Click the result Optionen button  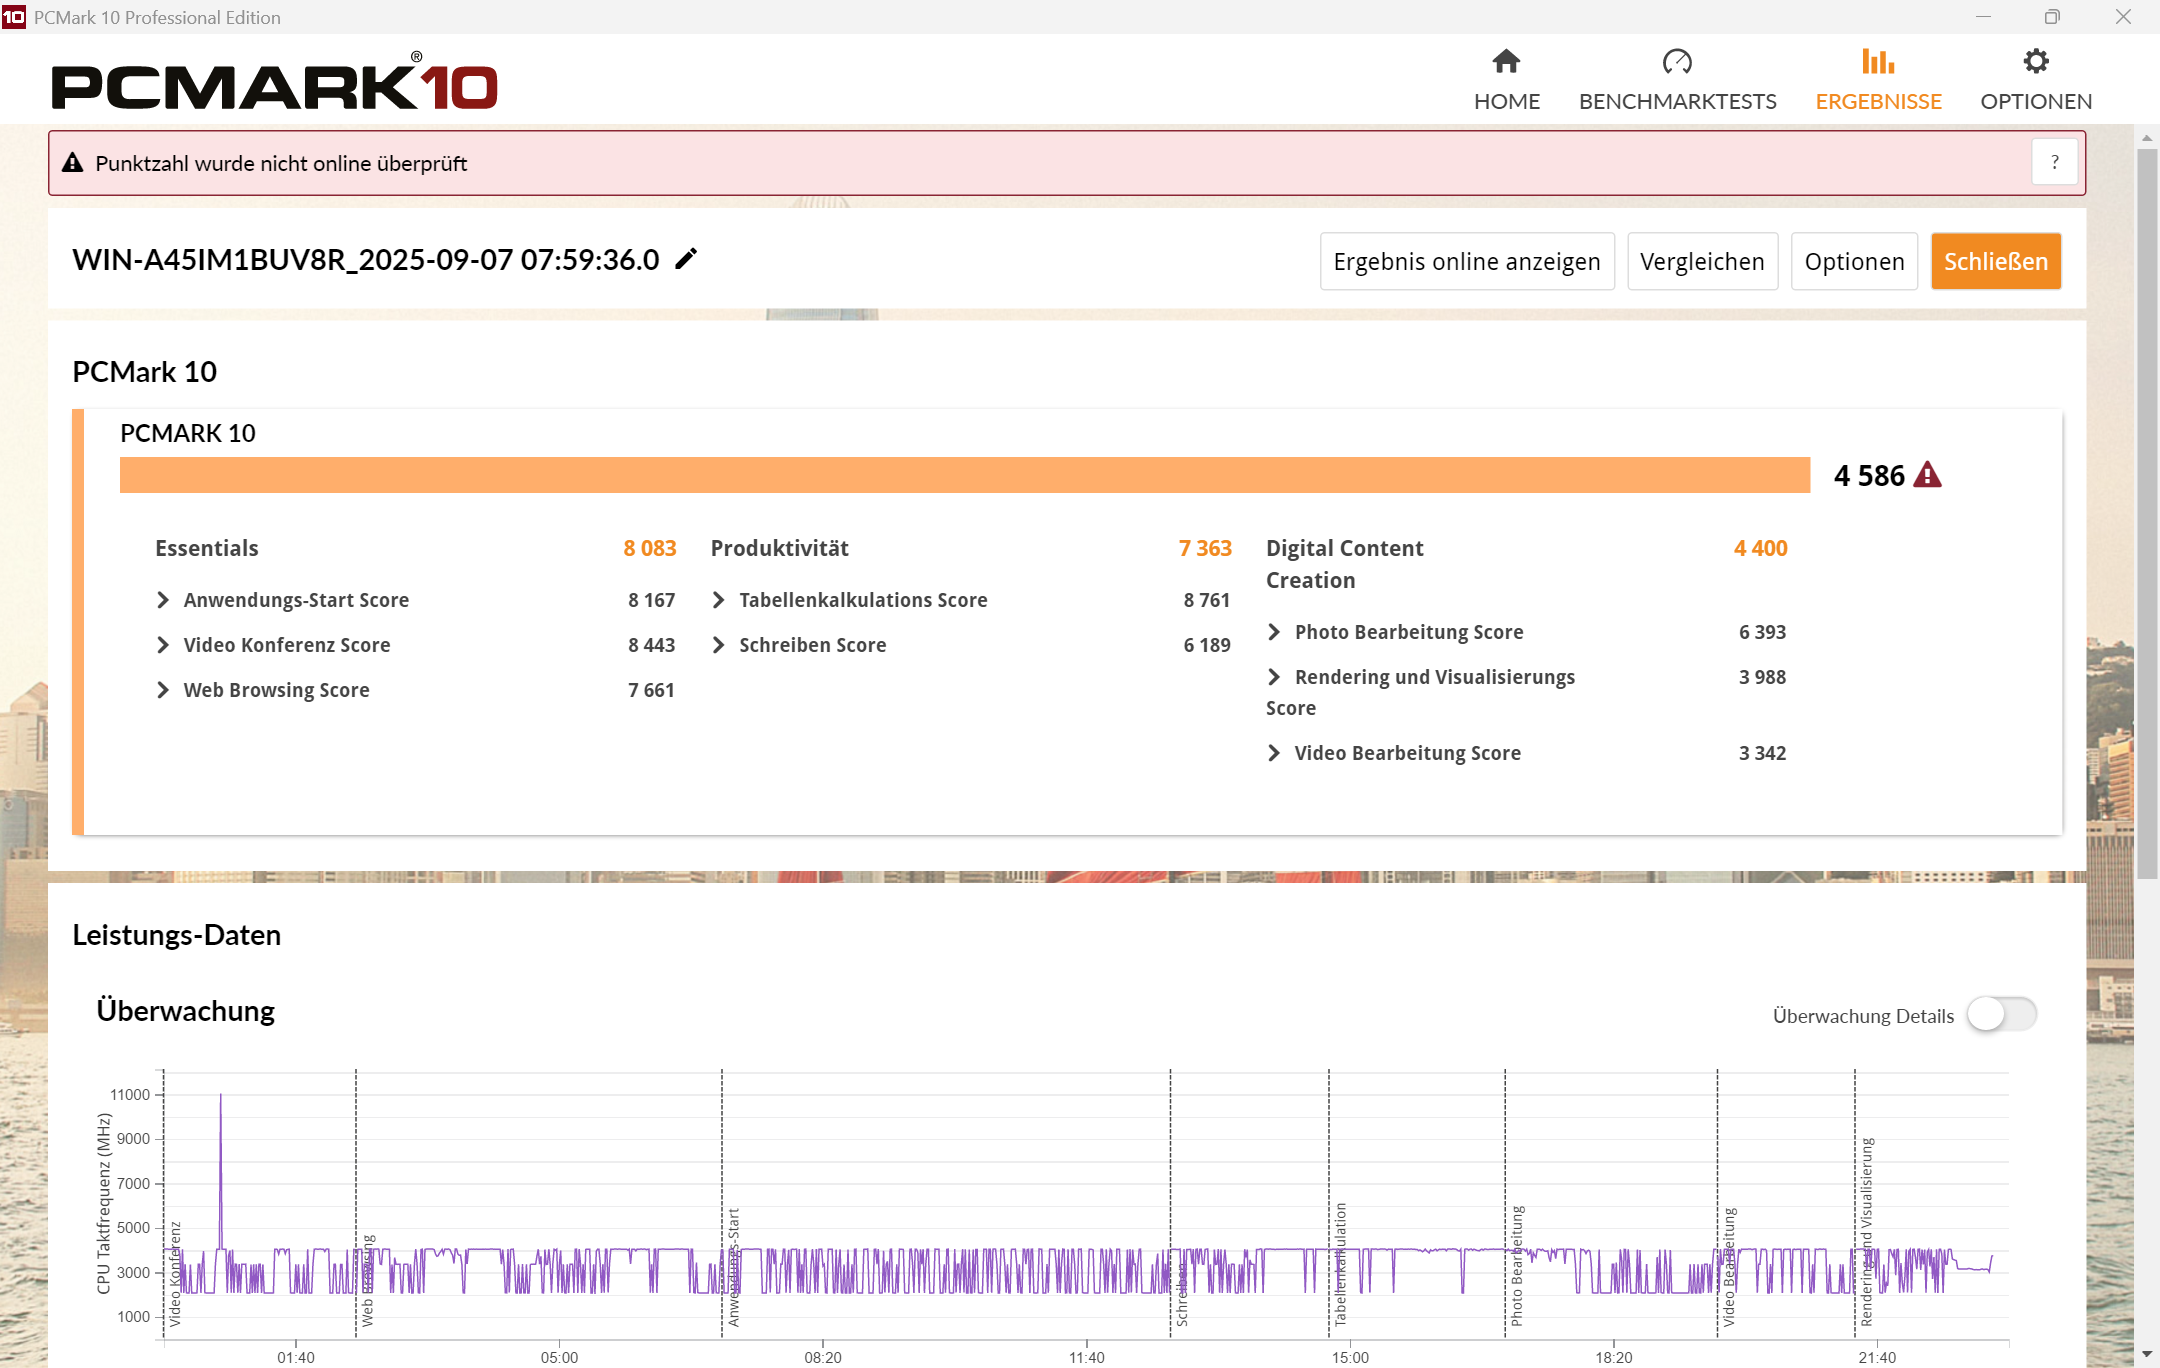(x=1854, y=261)
